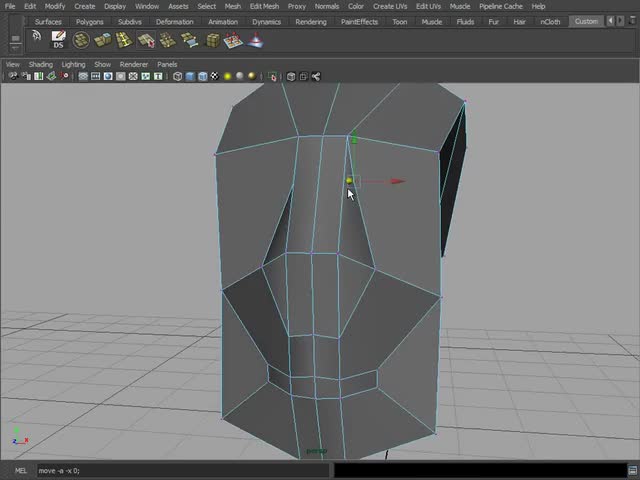Toggle use all lights yellow sphere
The image size is (640, 480).
coord(228,76)
